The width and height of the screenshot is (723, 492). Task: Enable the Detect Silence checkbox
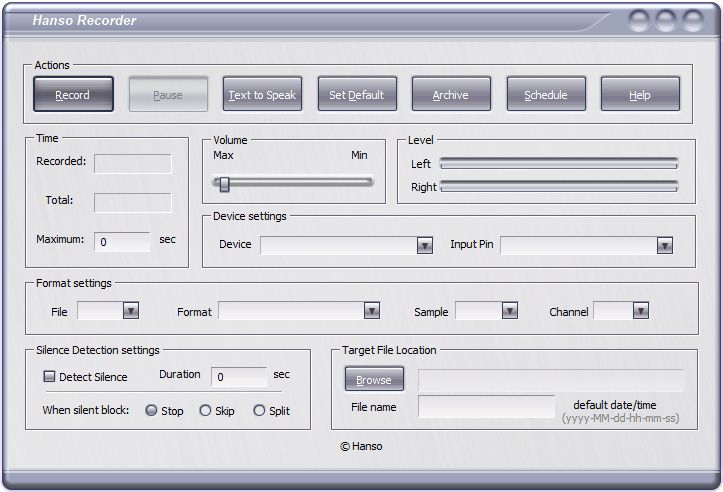(49, 376)
